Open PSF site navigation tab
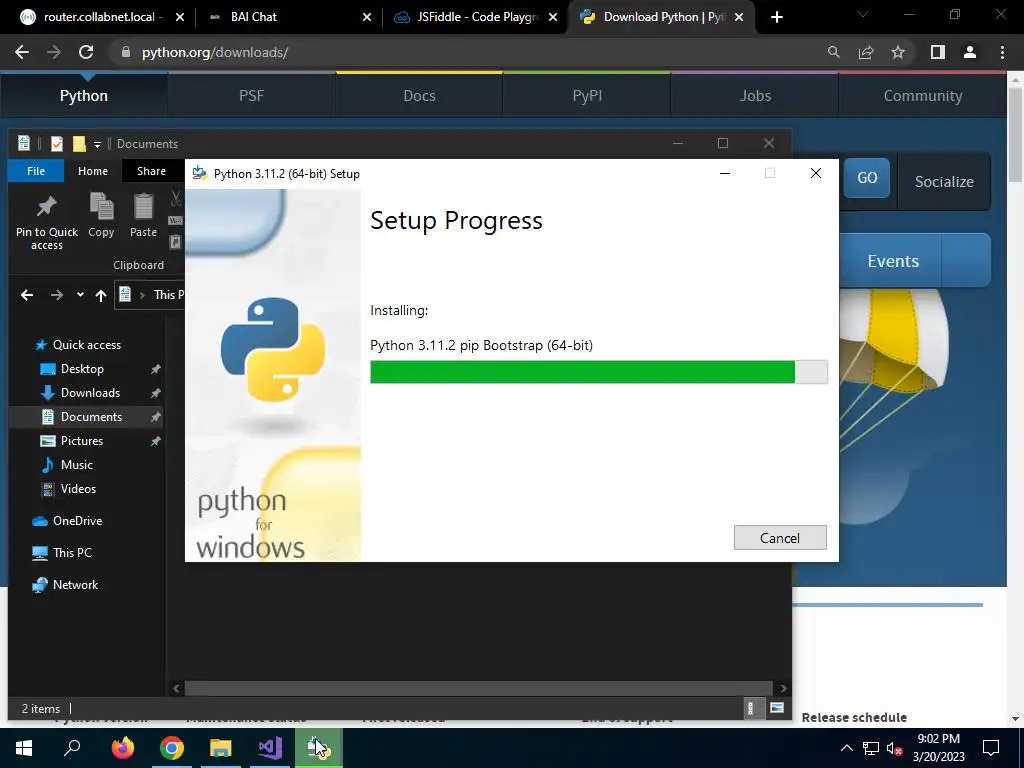 click(x=251, y=95)
